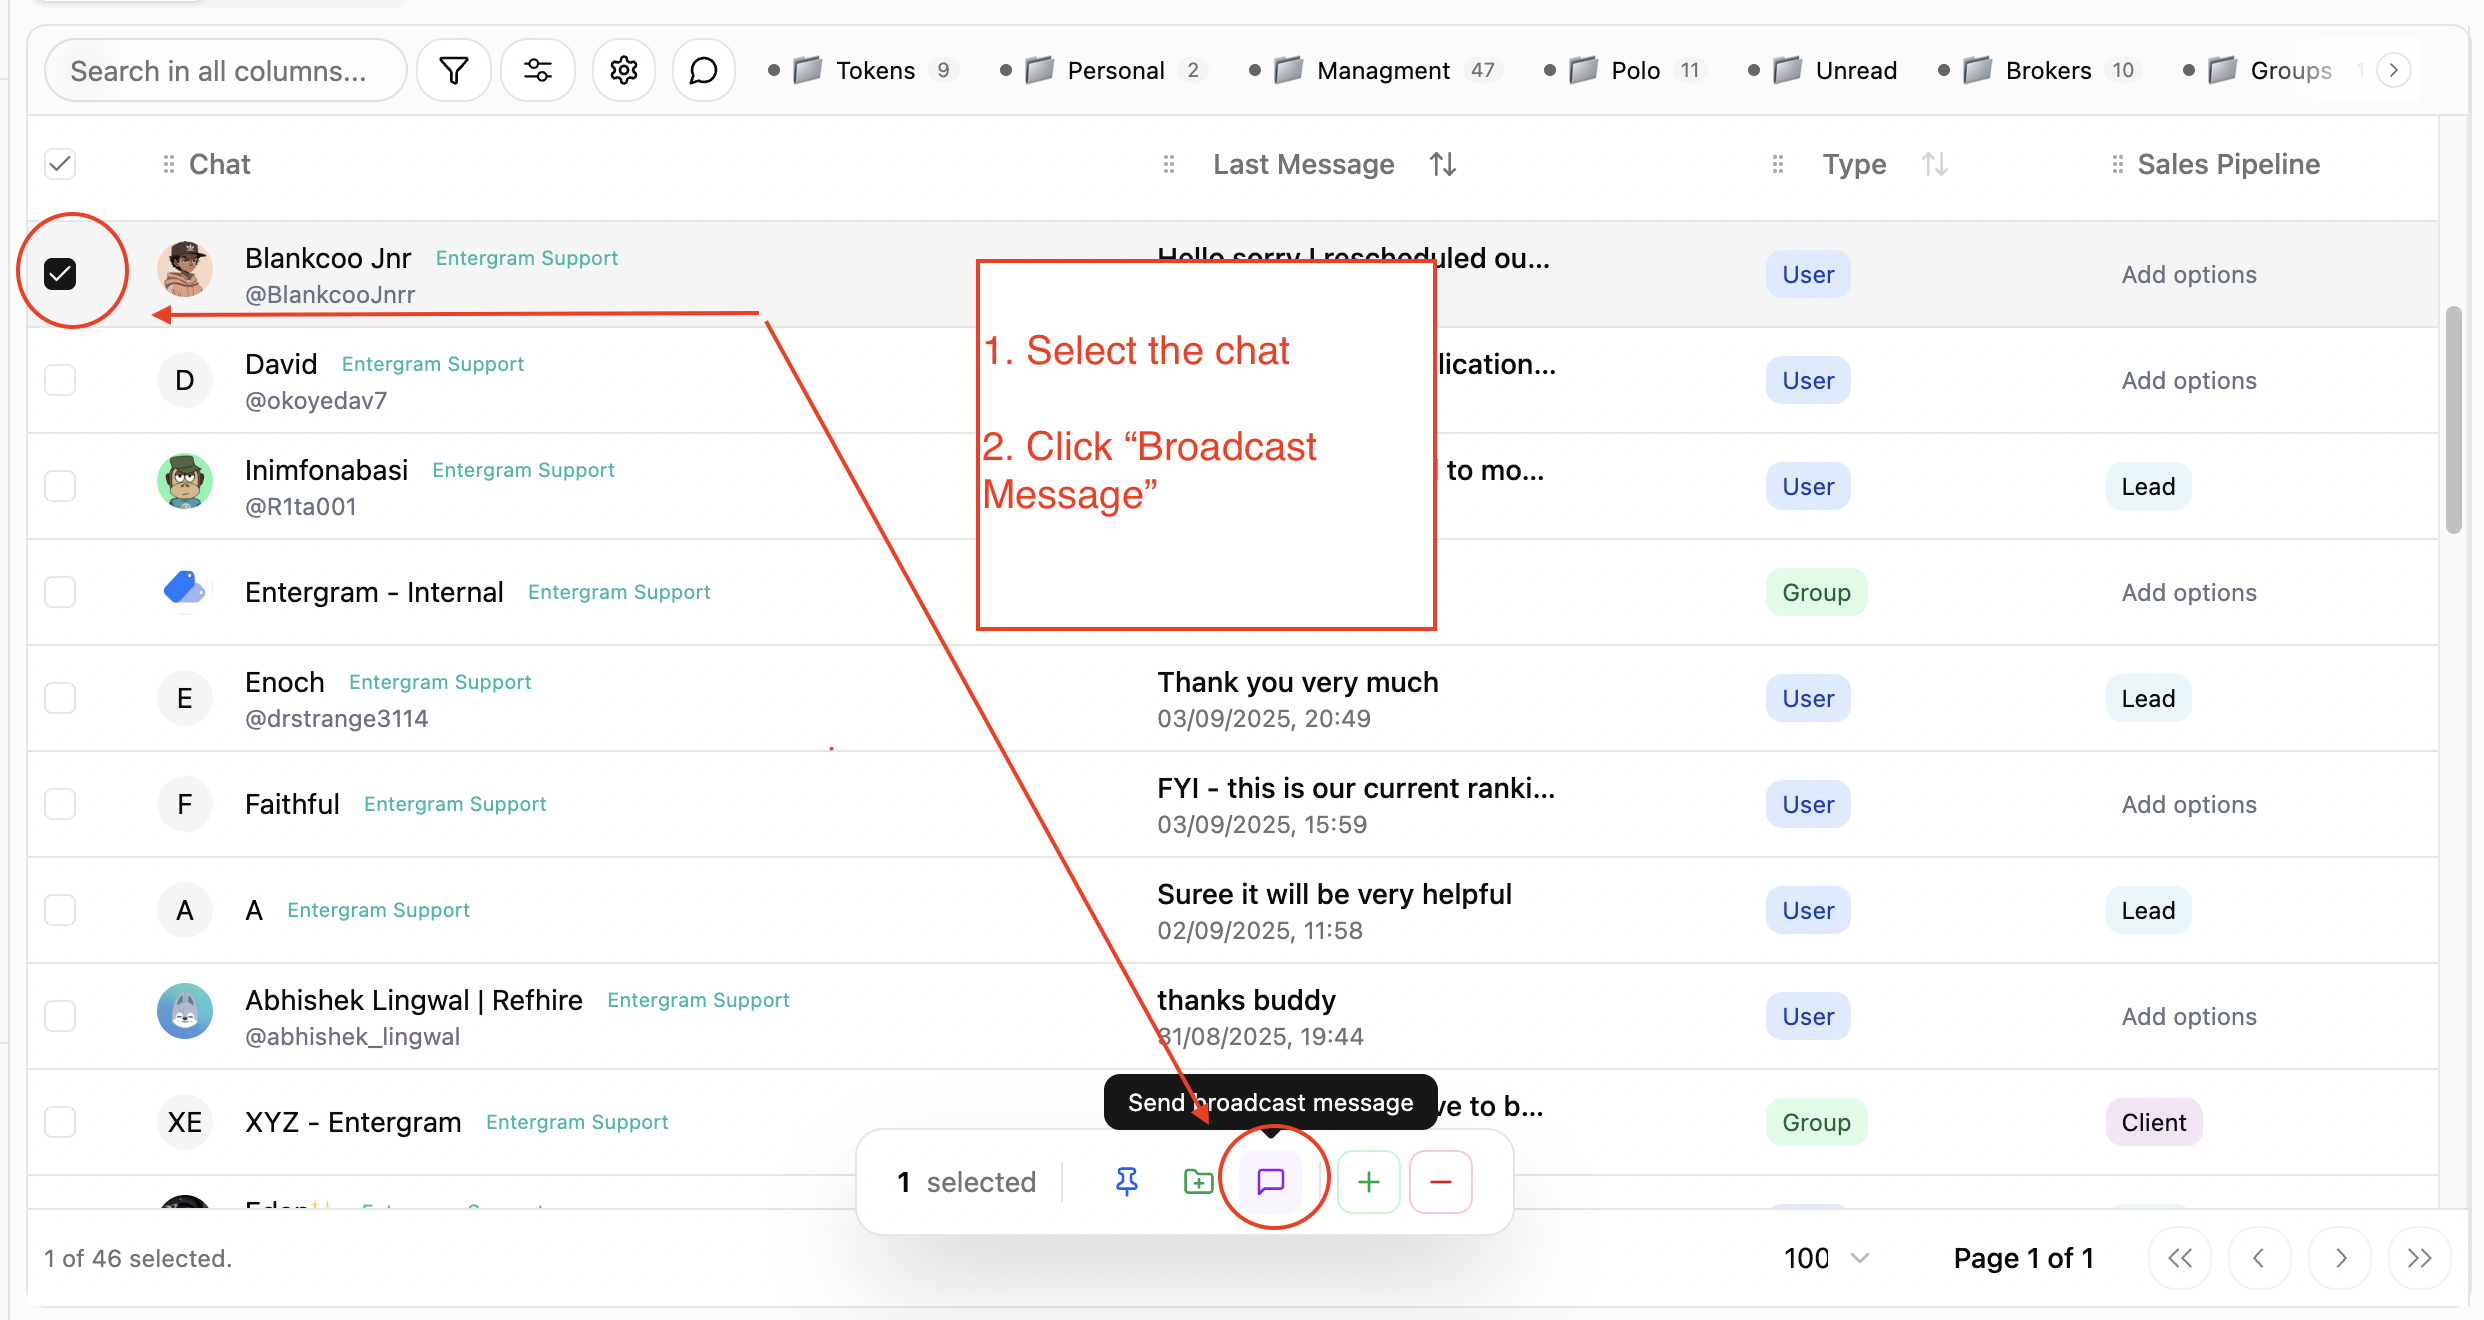Go to the next page of chats
Image resolution: width=2484 pixels, height=1320 pixels.
(2340, 1257)
